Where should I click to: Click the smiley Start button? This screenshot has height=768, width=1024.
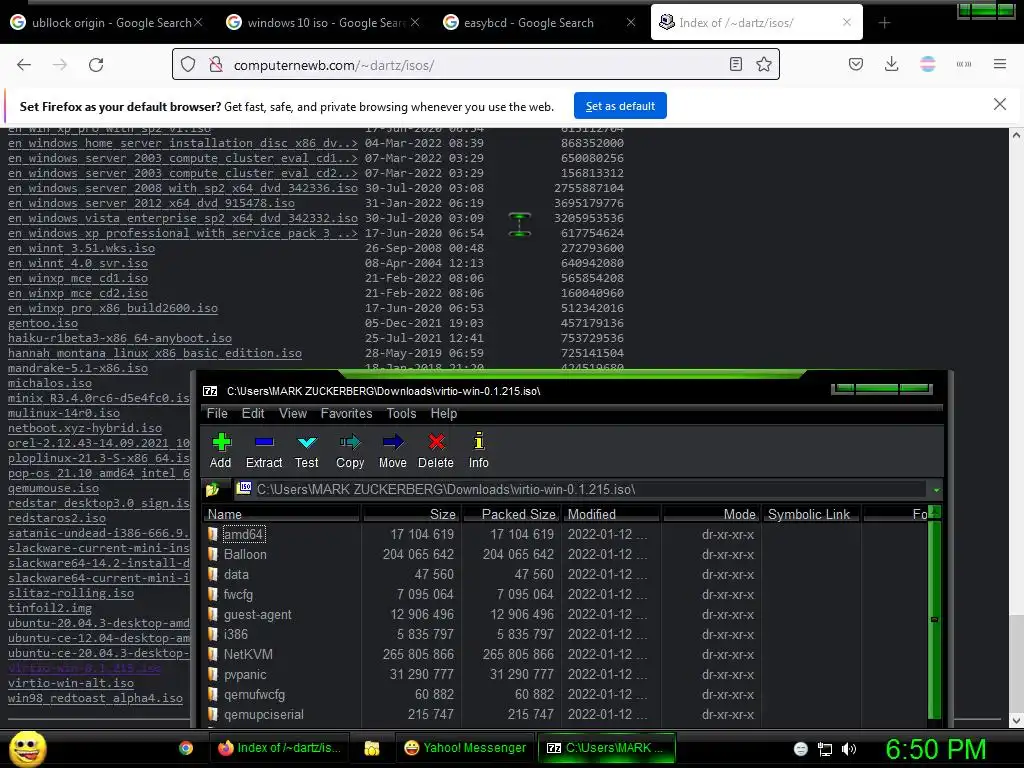pyautogui.click(x=27, y=748)
